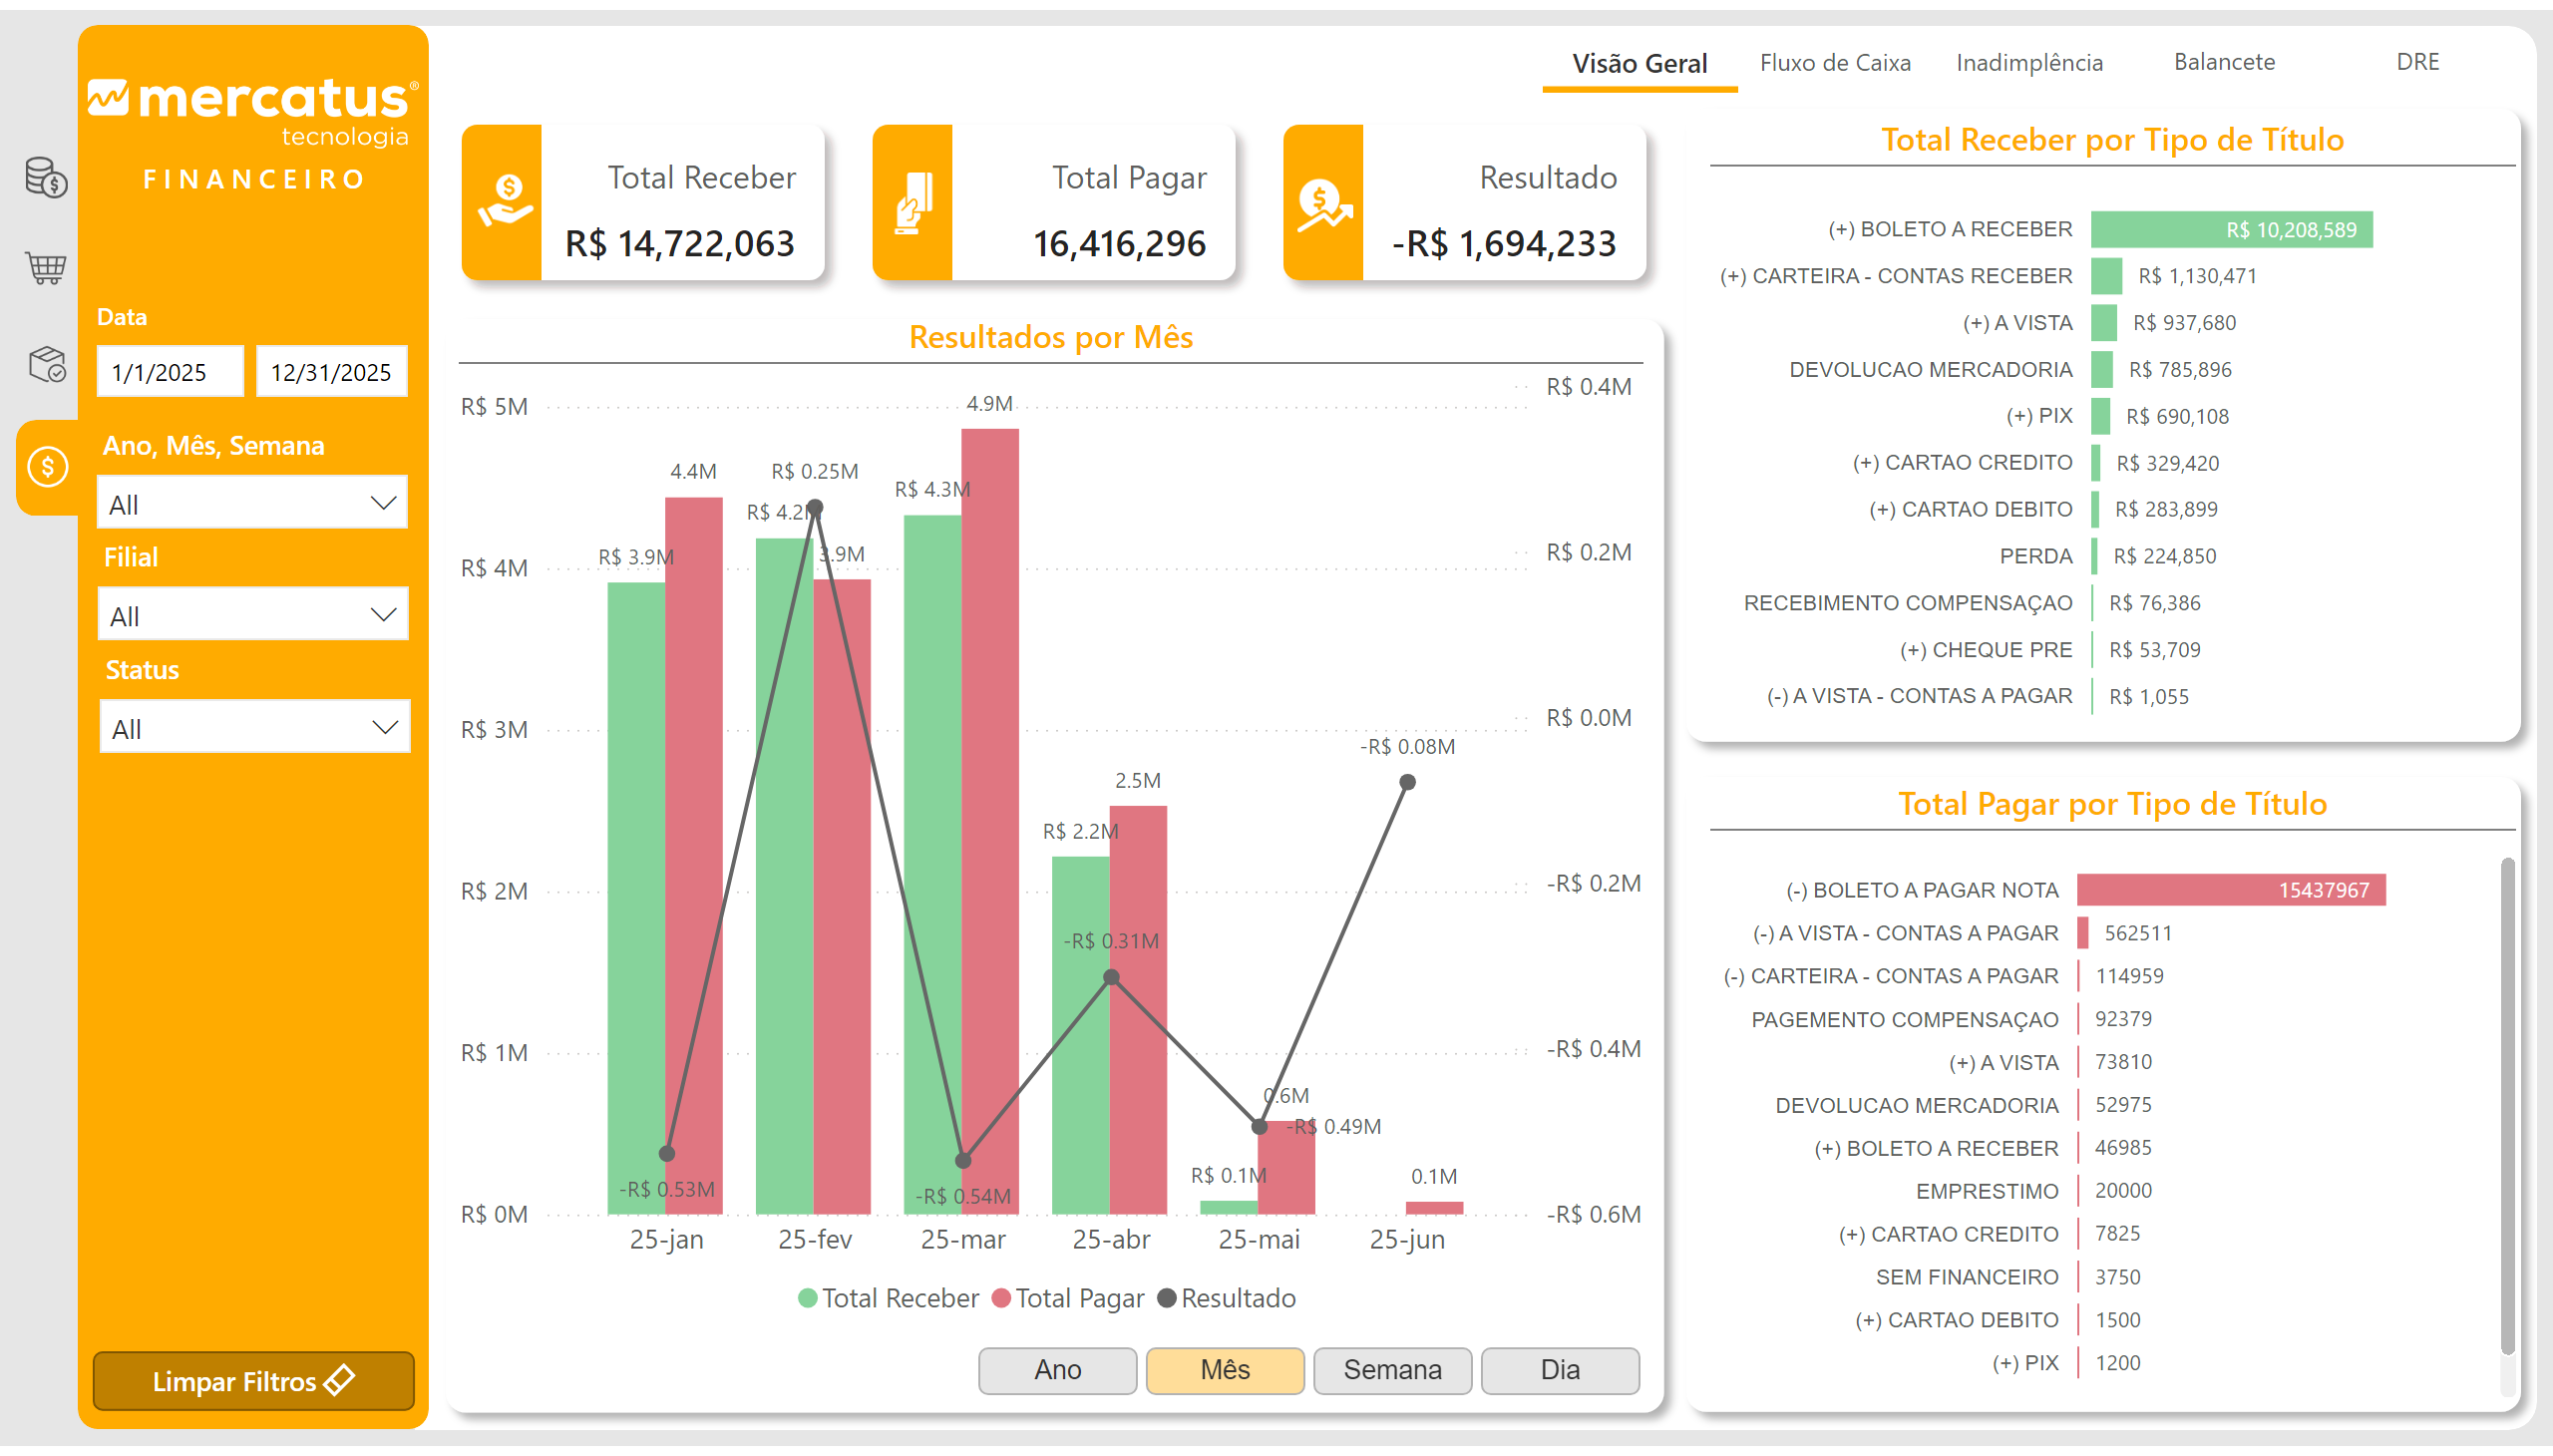2553x1456 pixels.
Task: Select the dollar coin Financeiro sidebar icon
Action: pyautogui.click(x=47, y=467)
